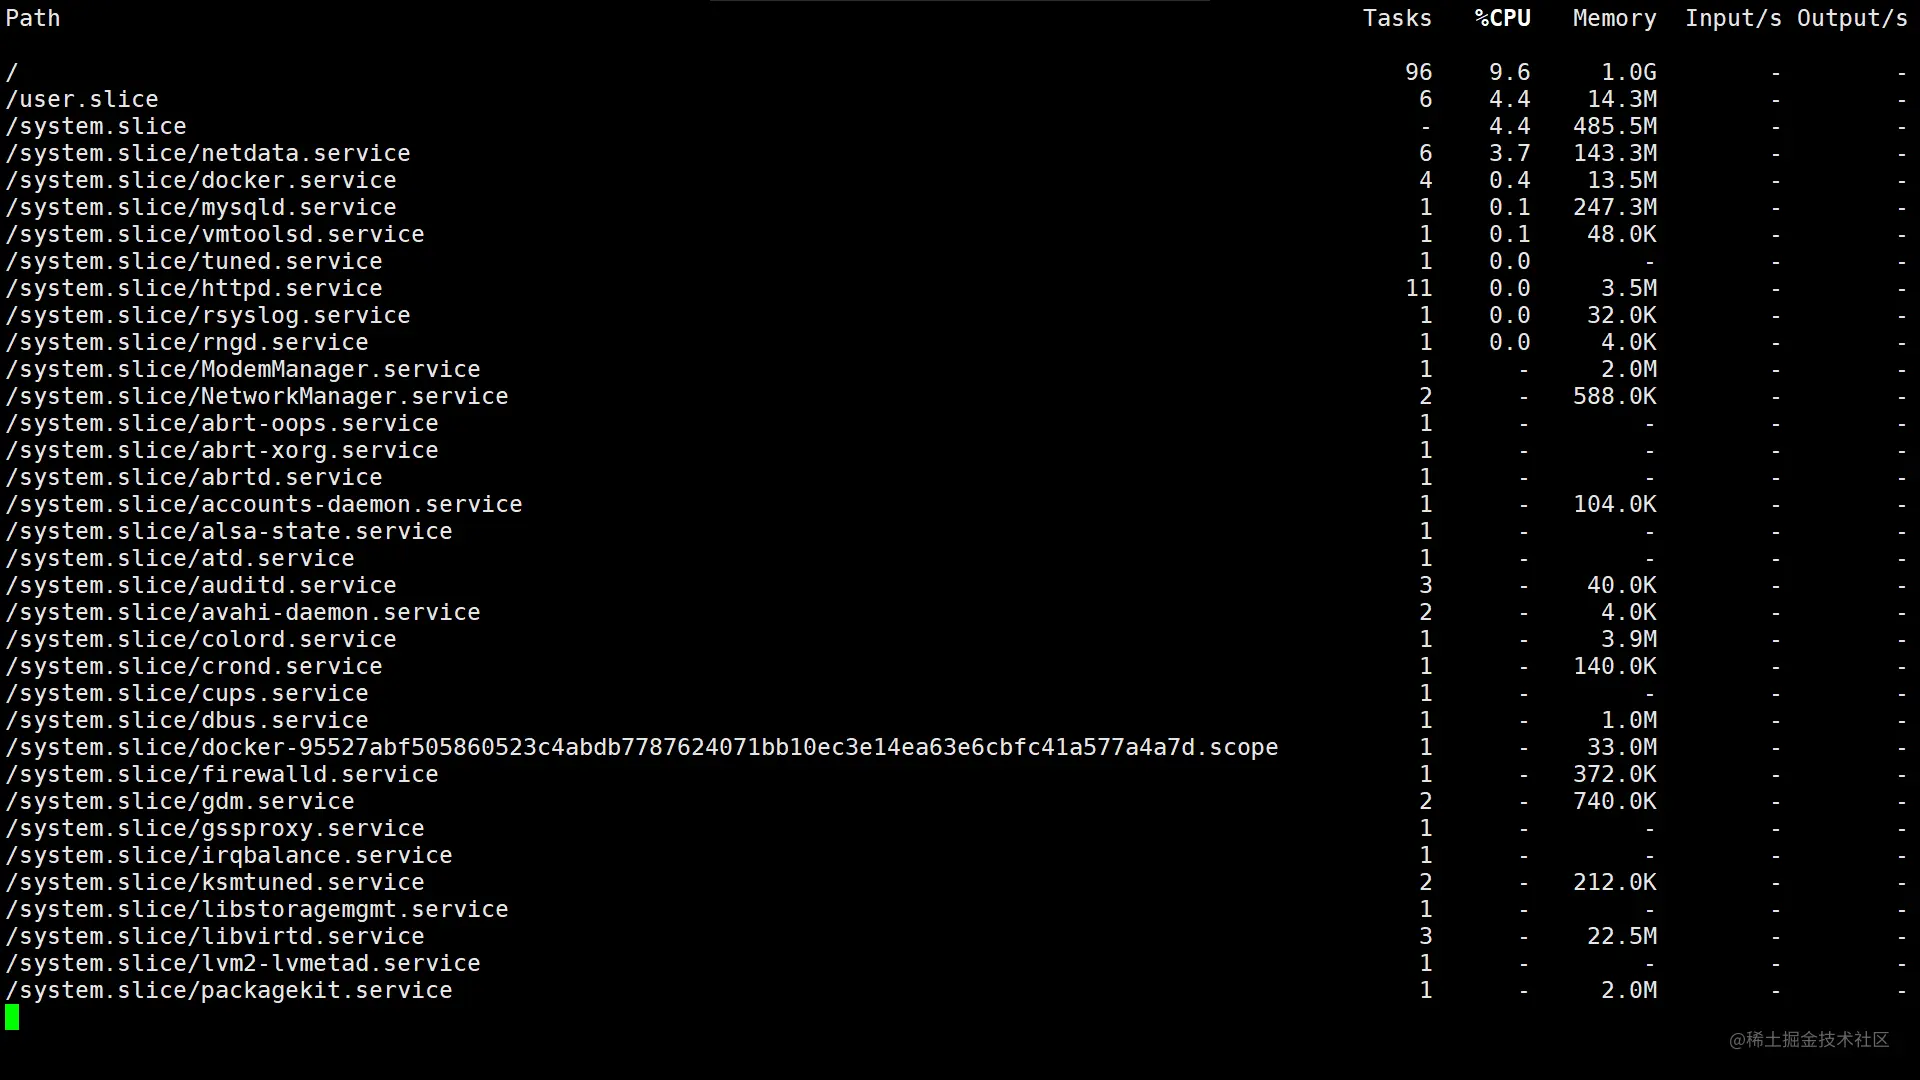Click the Output/s column header
Image resolution: width=1920 pixels, height=1080 pixels.
(x=1852, y=19)
